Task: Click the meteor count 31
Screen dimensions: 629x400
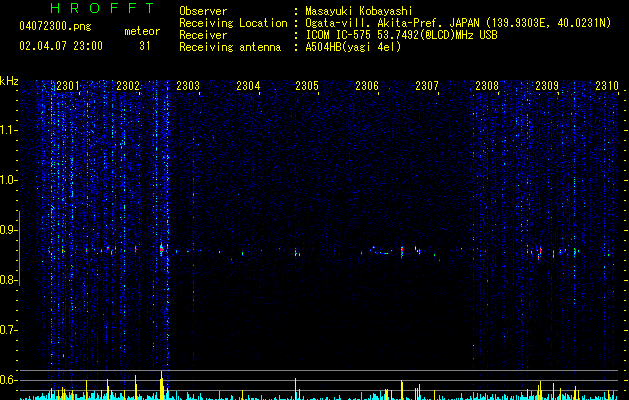Action: tap(145, 46)
